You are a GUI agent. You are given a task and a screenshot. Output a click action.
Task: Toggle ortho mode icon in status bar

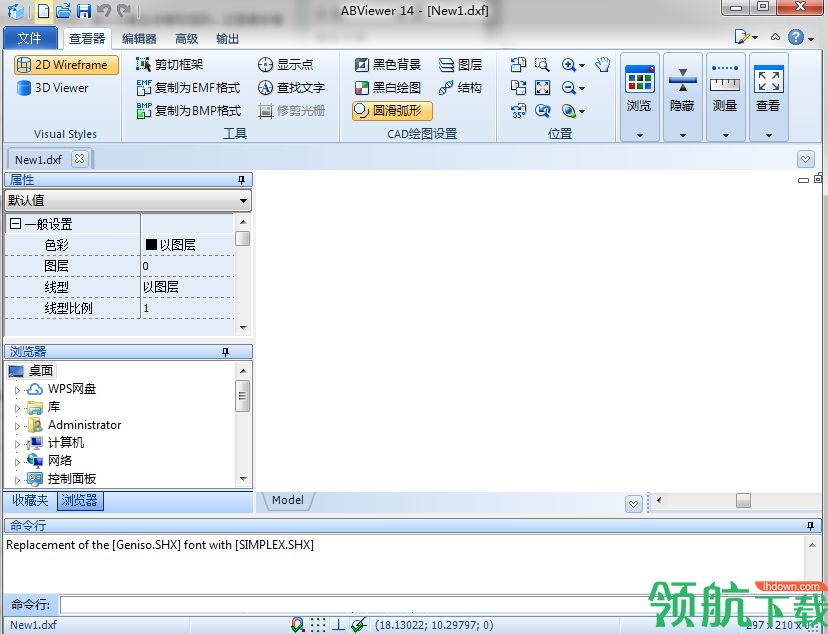pyautogui.click(x=338, y=625)
